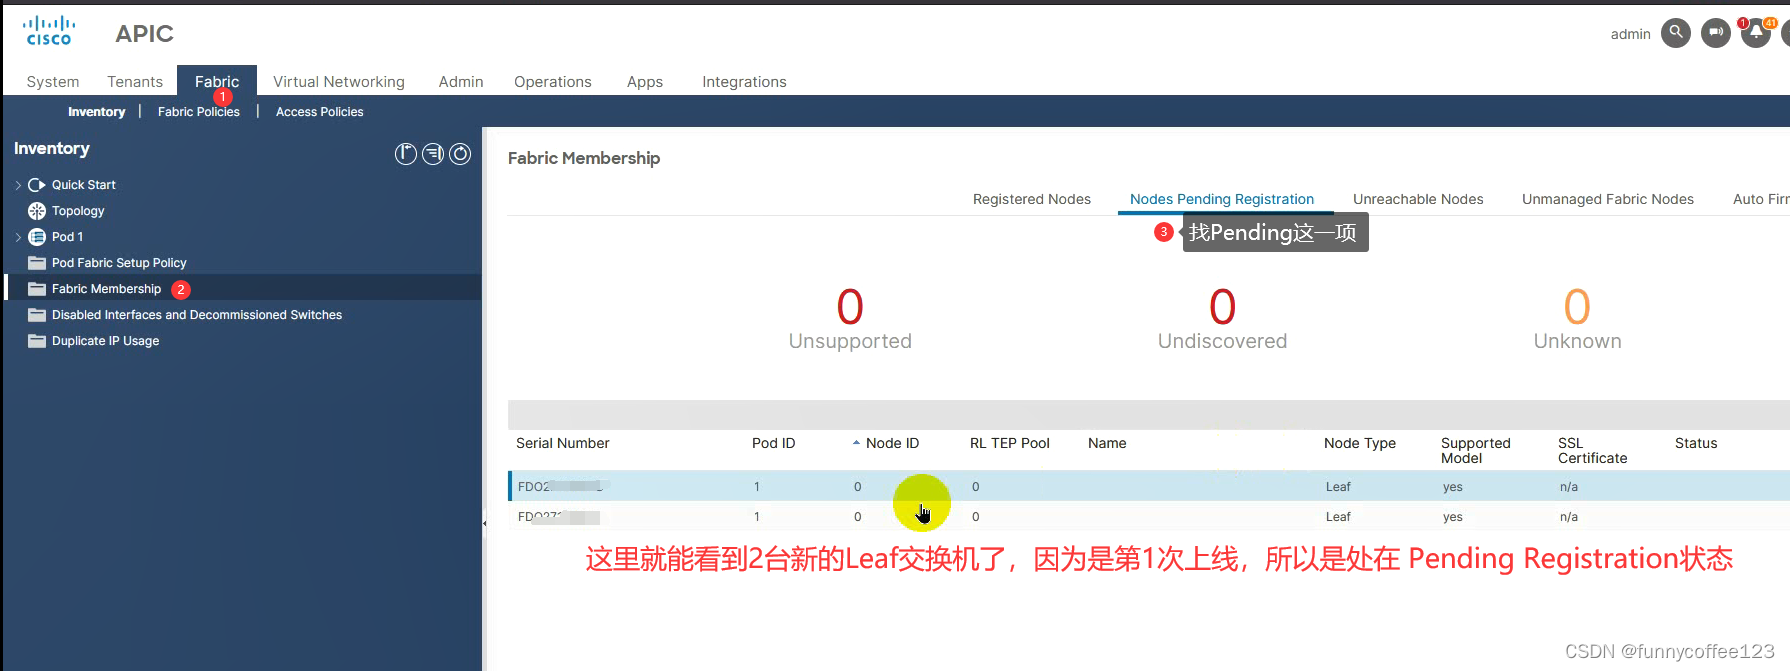
Task: Click the Duplicate IP Usage folder icon
Action: pos(37,341)
